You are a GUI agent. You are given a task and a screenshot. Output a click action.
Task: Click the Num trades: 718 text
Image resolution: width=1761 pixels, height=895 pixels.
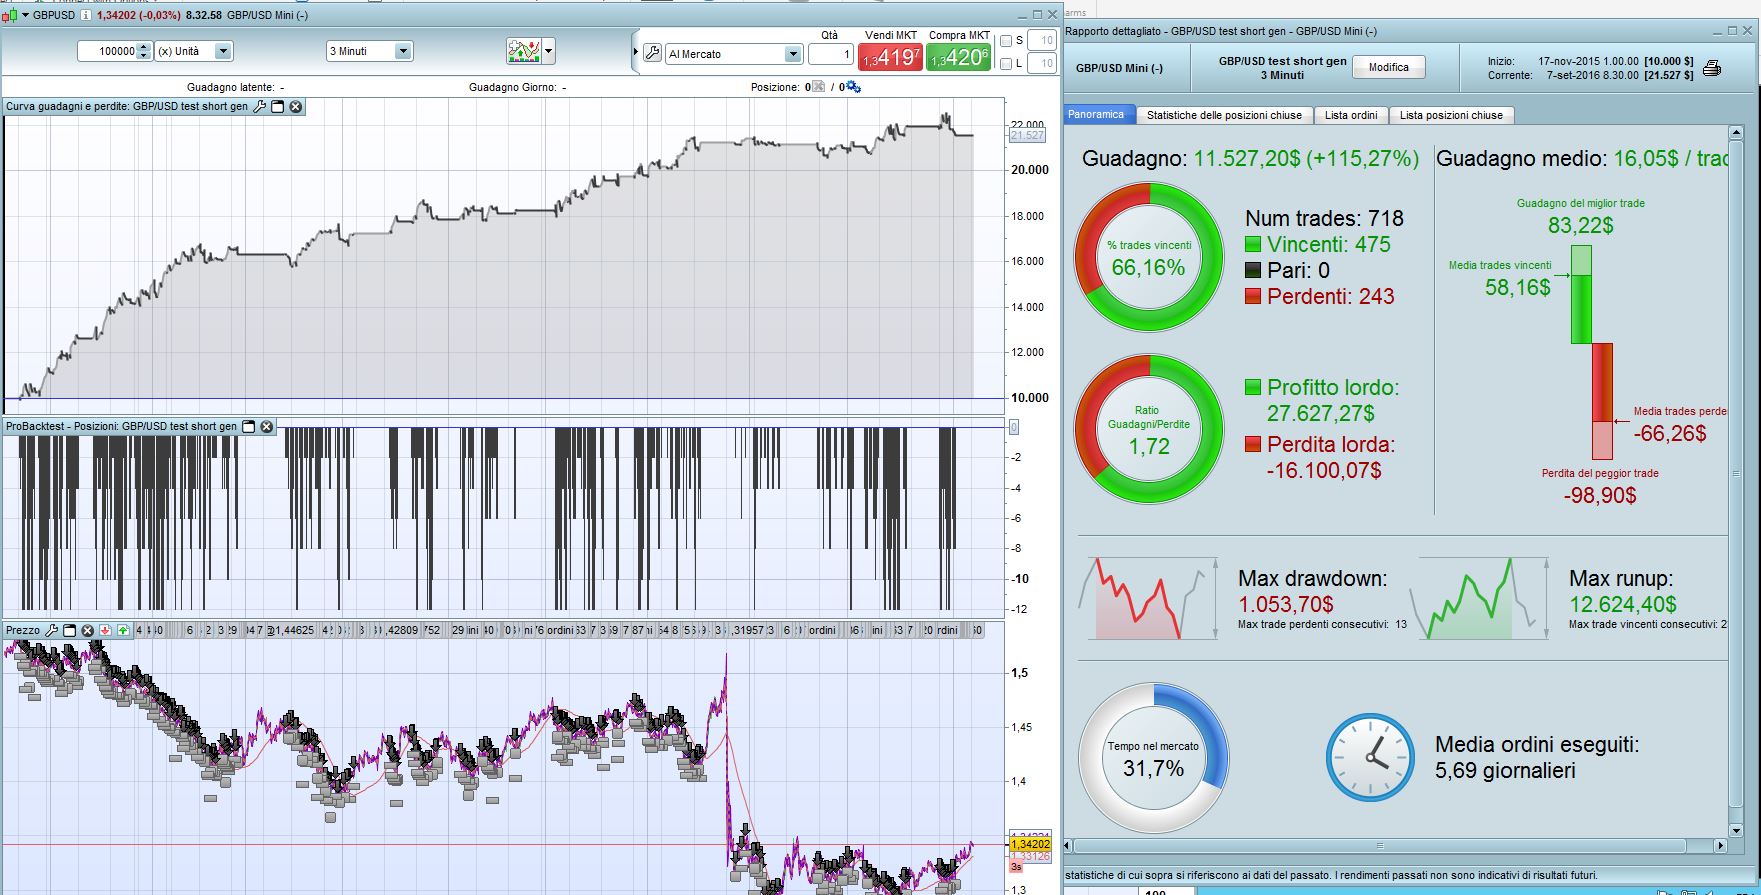pos(1324,218)
